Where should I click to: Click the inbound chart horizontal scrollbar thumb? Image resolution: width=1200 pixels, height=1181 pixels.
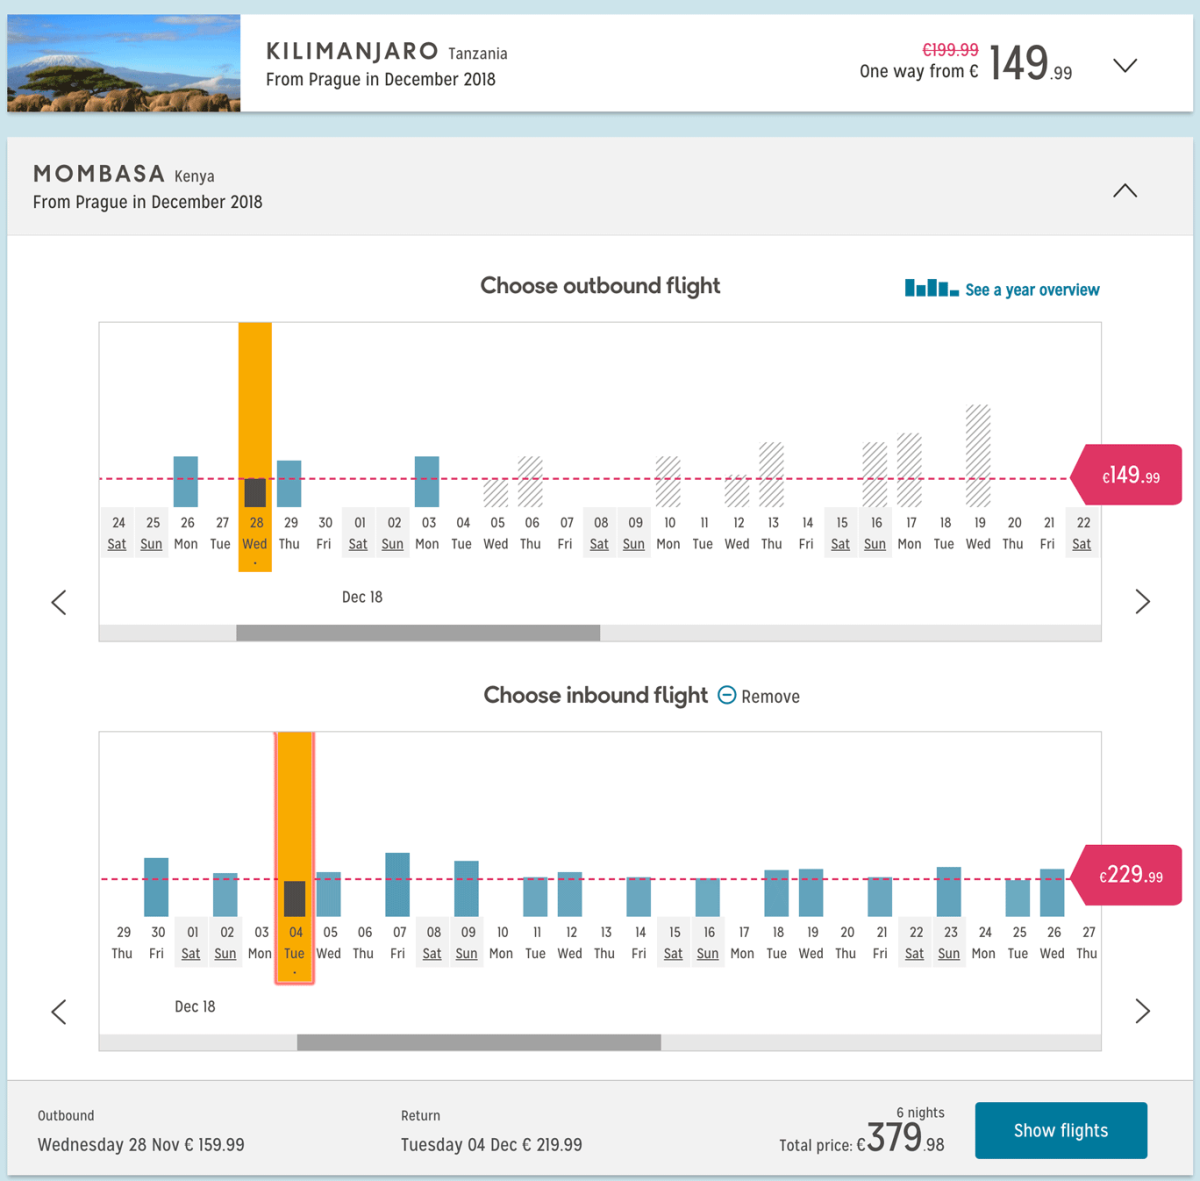coord(479,1043)
